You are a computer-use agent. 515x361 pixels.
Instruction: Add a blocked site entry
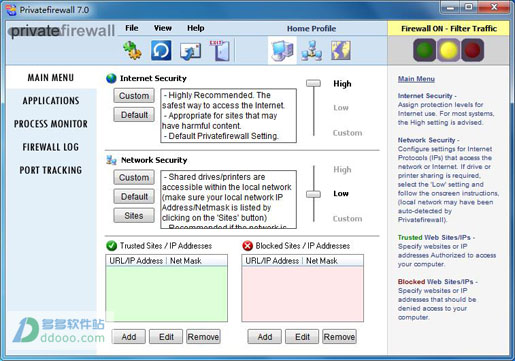click(x=265, y=337)
